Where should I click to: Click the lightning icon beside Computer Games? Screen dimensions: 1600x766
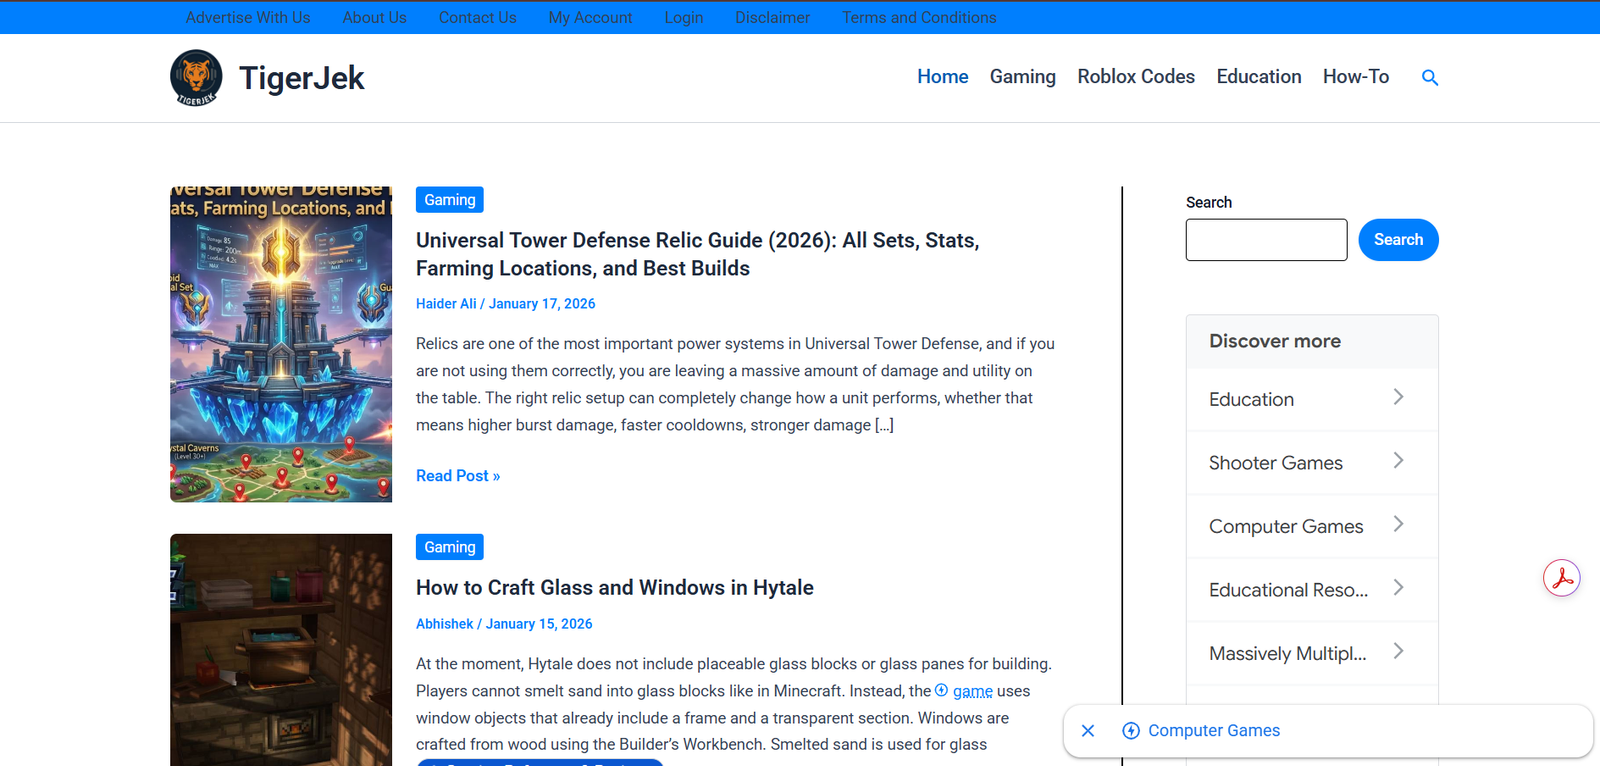(x=1131, y=731)
